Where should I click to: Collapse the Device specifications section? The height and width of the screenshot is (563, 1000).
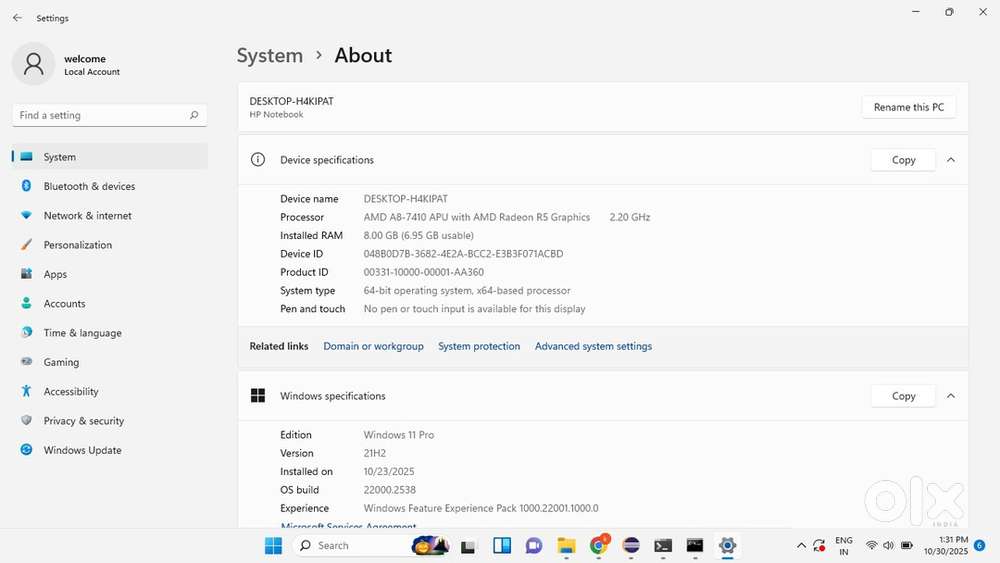pyautogui.click(x=951, y=159)
